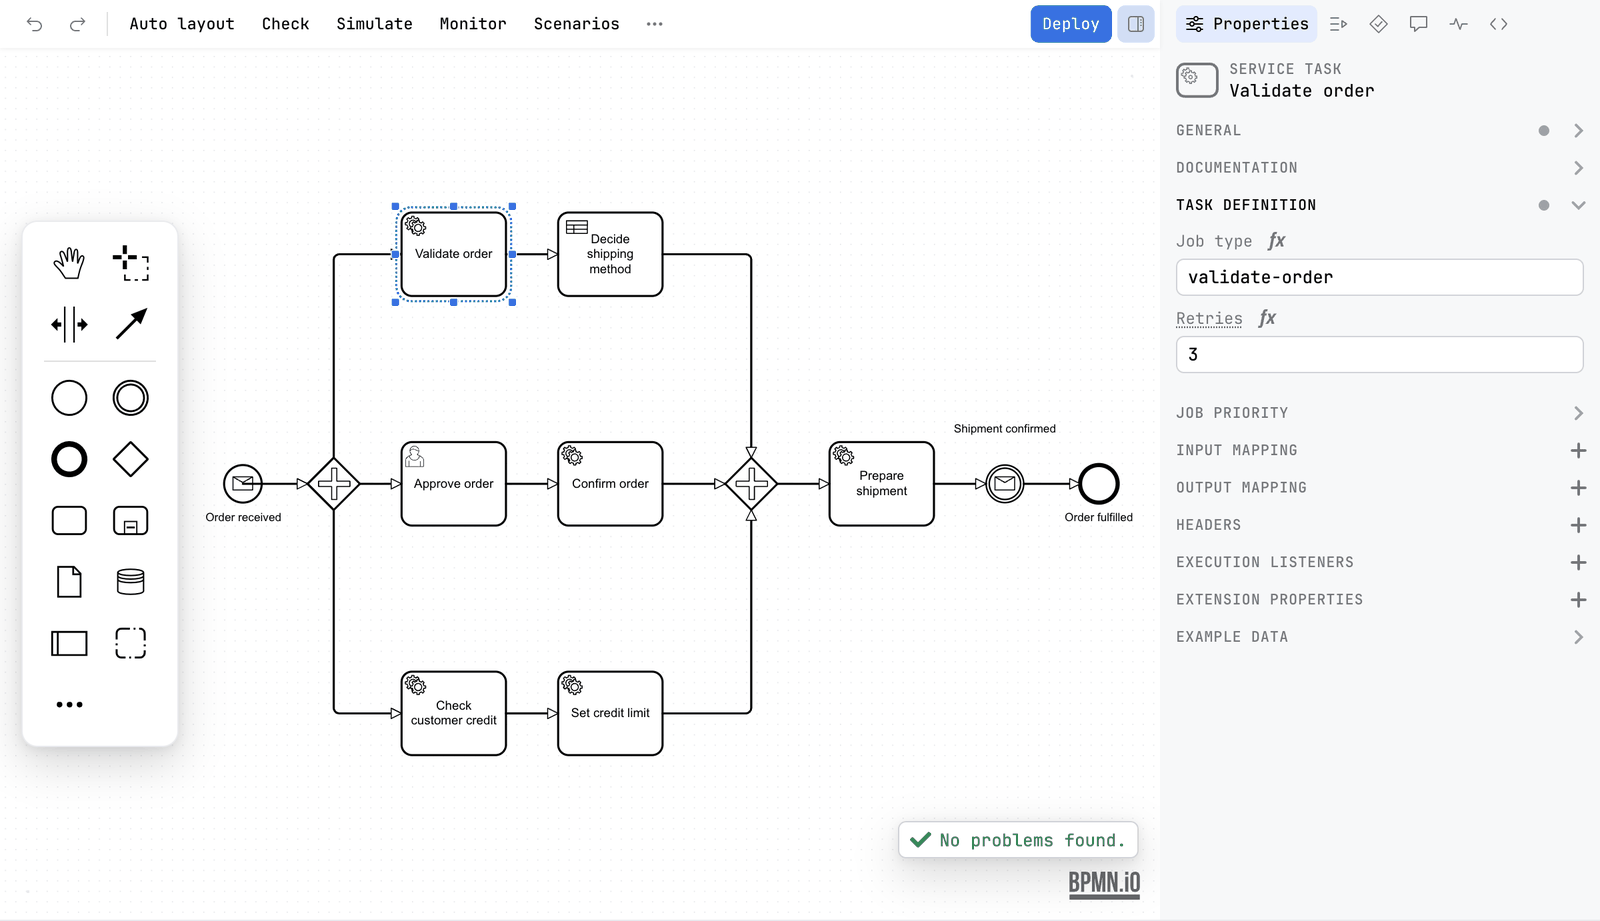This screenshot has height=921, width=1600.
Task: Add a Start event from palette
Action: tap(69, 398)
